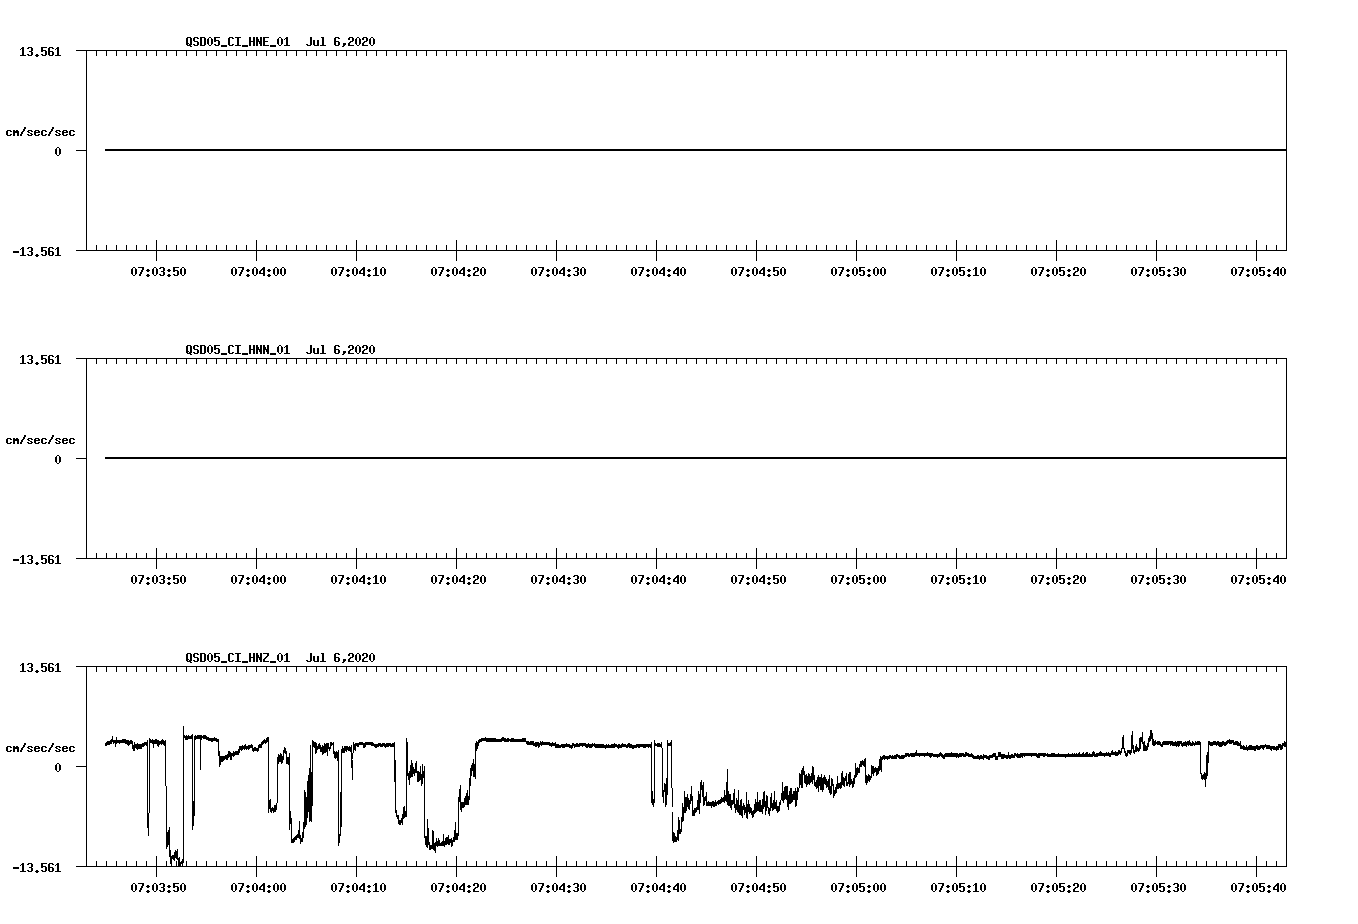Click the 07:04:50 time label on HNZ axis
This screenshot has width=1358, height=924.
(758, 888)
